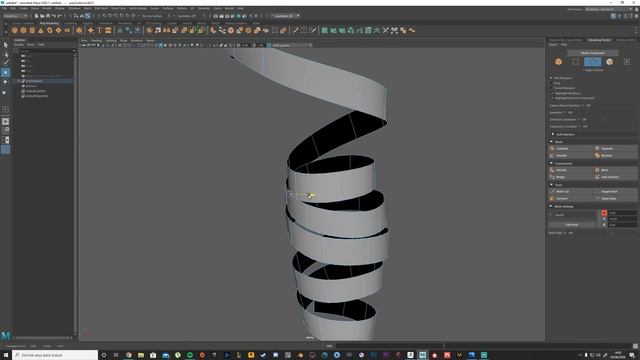Select the arrow Select tool in toolbox

coord(6,44)
